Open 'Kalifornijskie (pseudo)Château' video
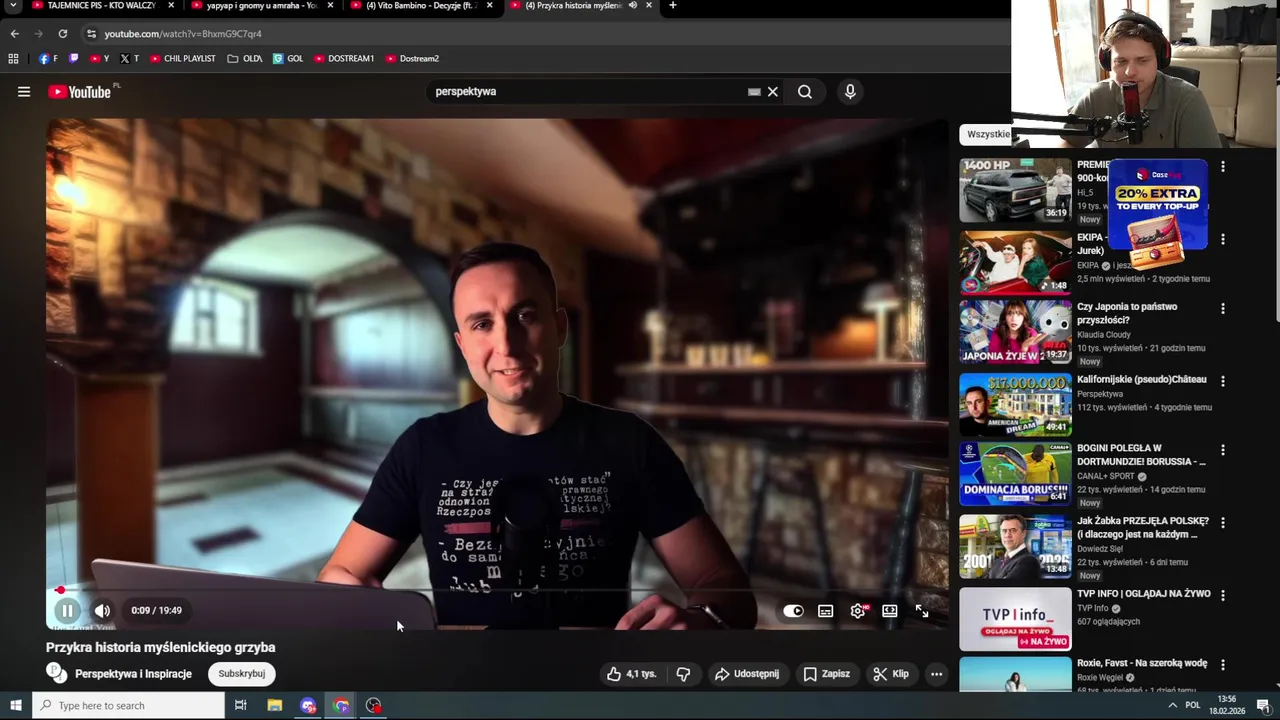Viewport: 1280px width, 720px height. pyautogui.click(x=1141, y=380)
